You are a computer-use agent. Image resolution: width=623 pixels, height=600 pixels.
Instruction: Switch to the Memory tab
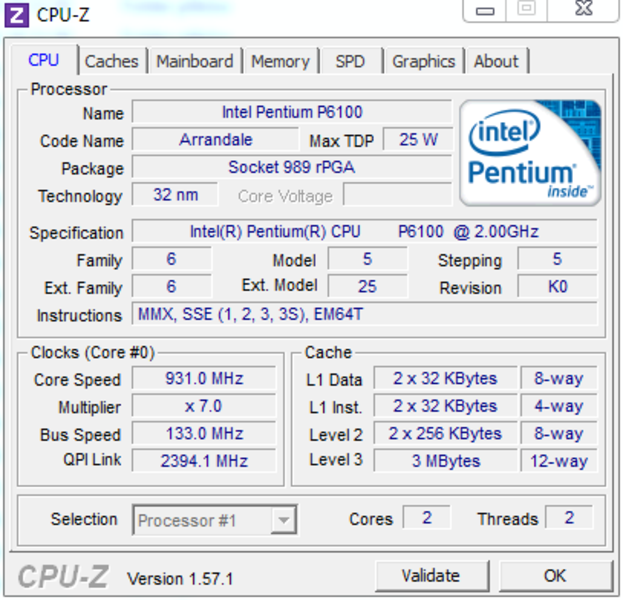(x=281, y=62)
